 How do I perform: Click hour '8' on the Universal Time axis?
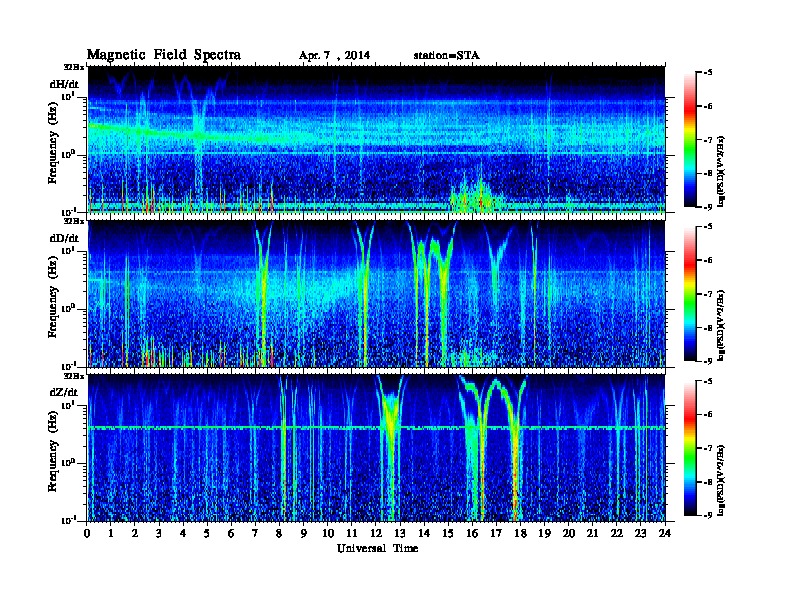[279, 533]
